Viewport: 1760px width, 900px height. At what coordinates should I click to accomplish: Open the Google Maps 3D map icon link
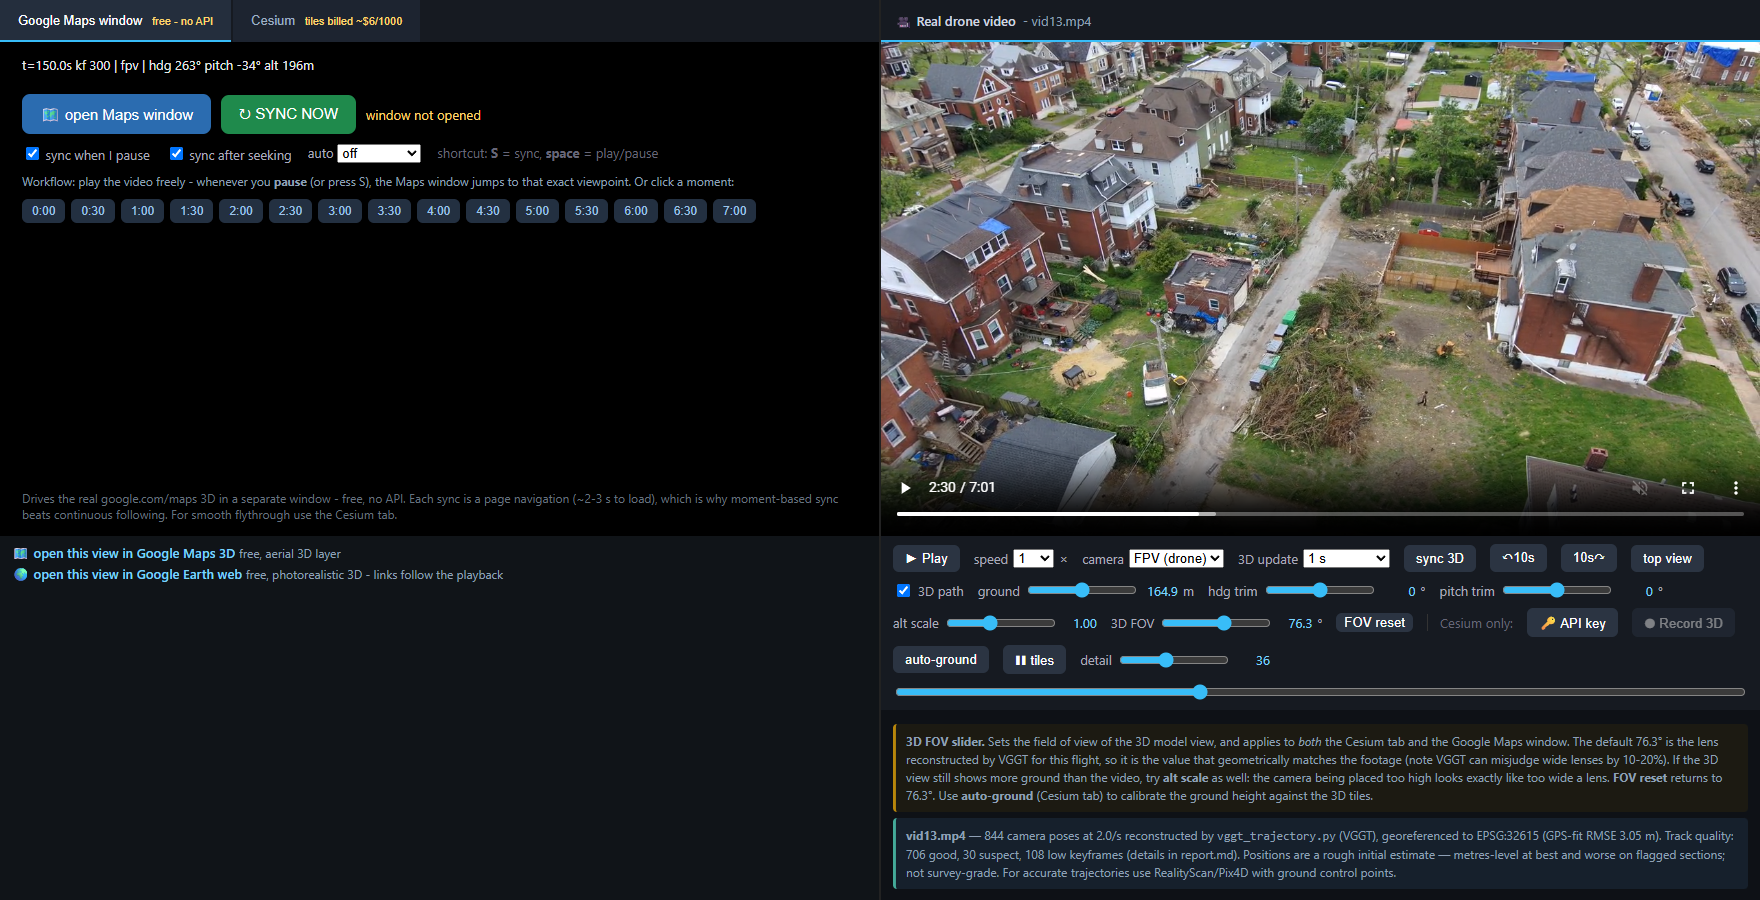pyautogui.click(x=21, y=554)
